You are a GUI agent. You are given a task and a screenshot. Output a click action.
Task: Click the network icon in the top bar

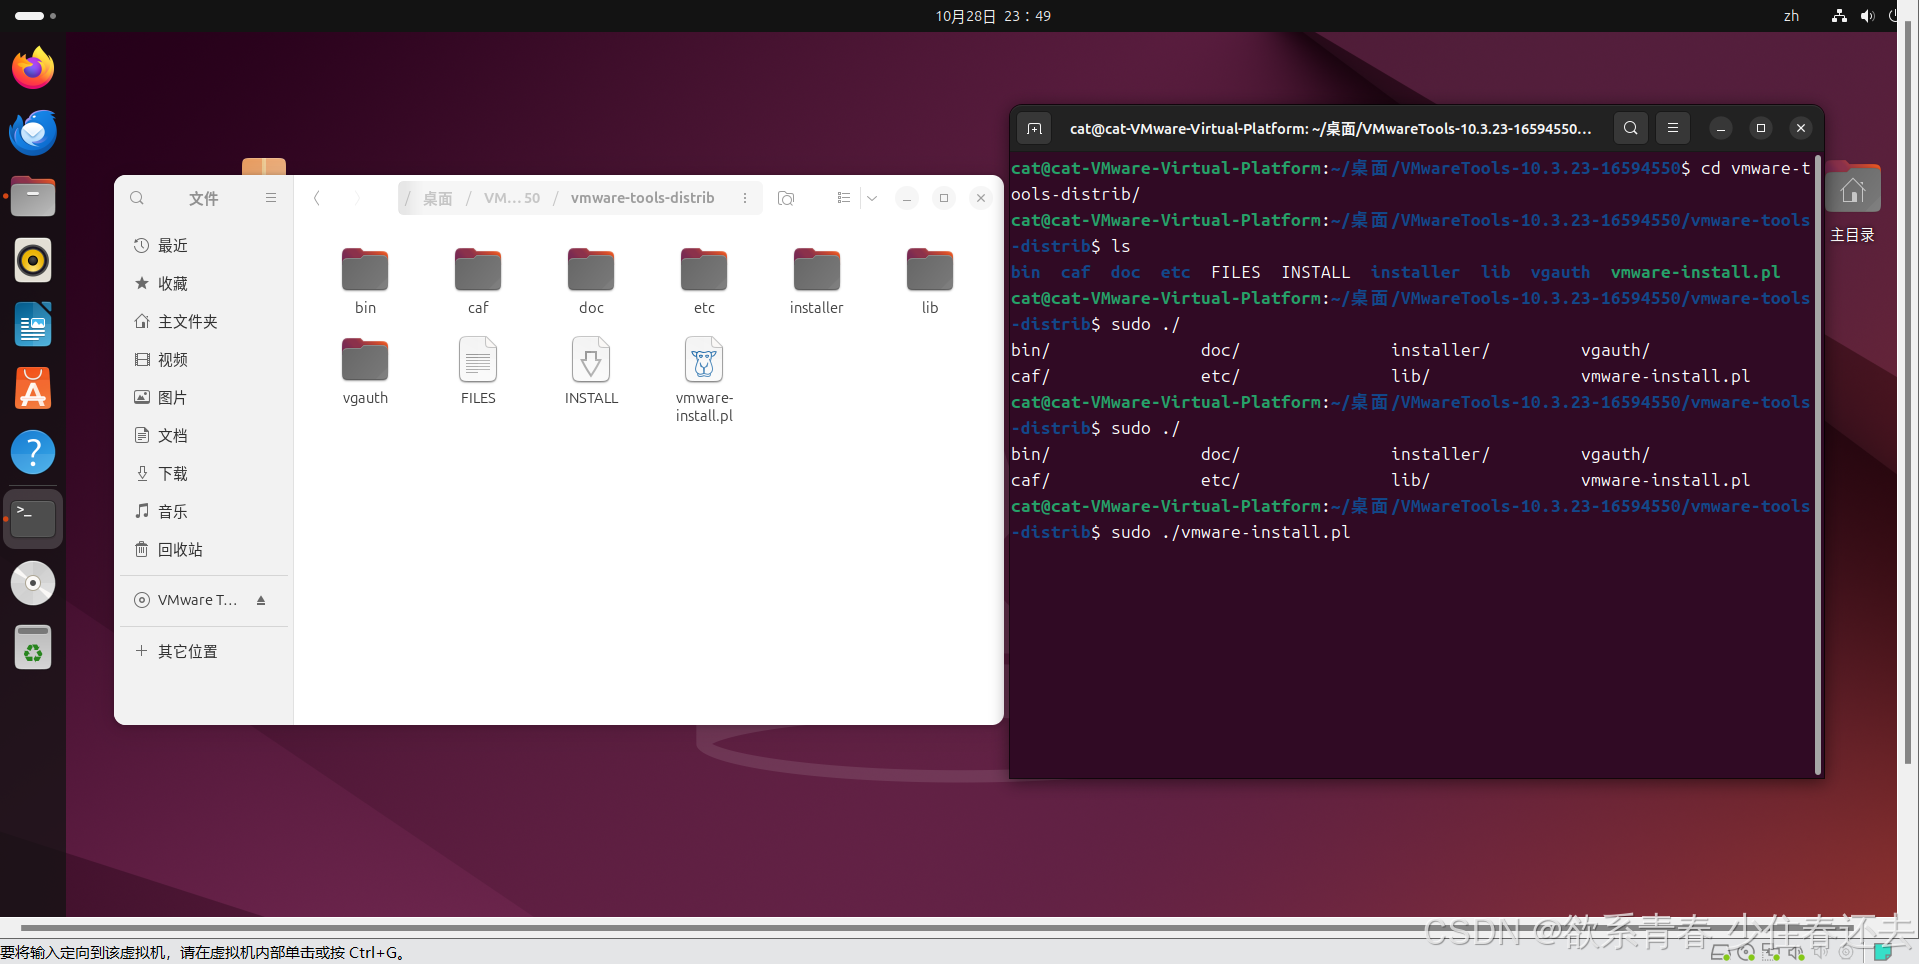[1838, 15]
